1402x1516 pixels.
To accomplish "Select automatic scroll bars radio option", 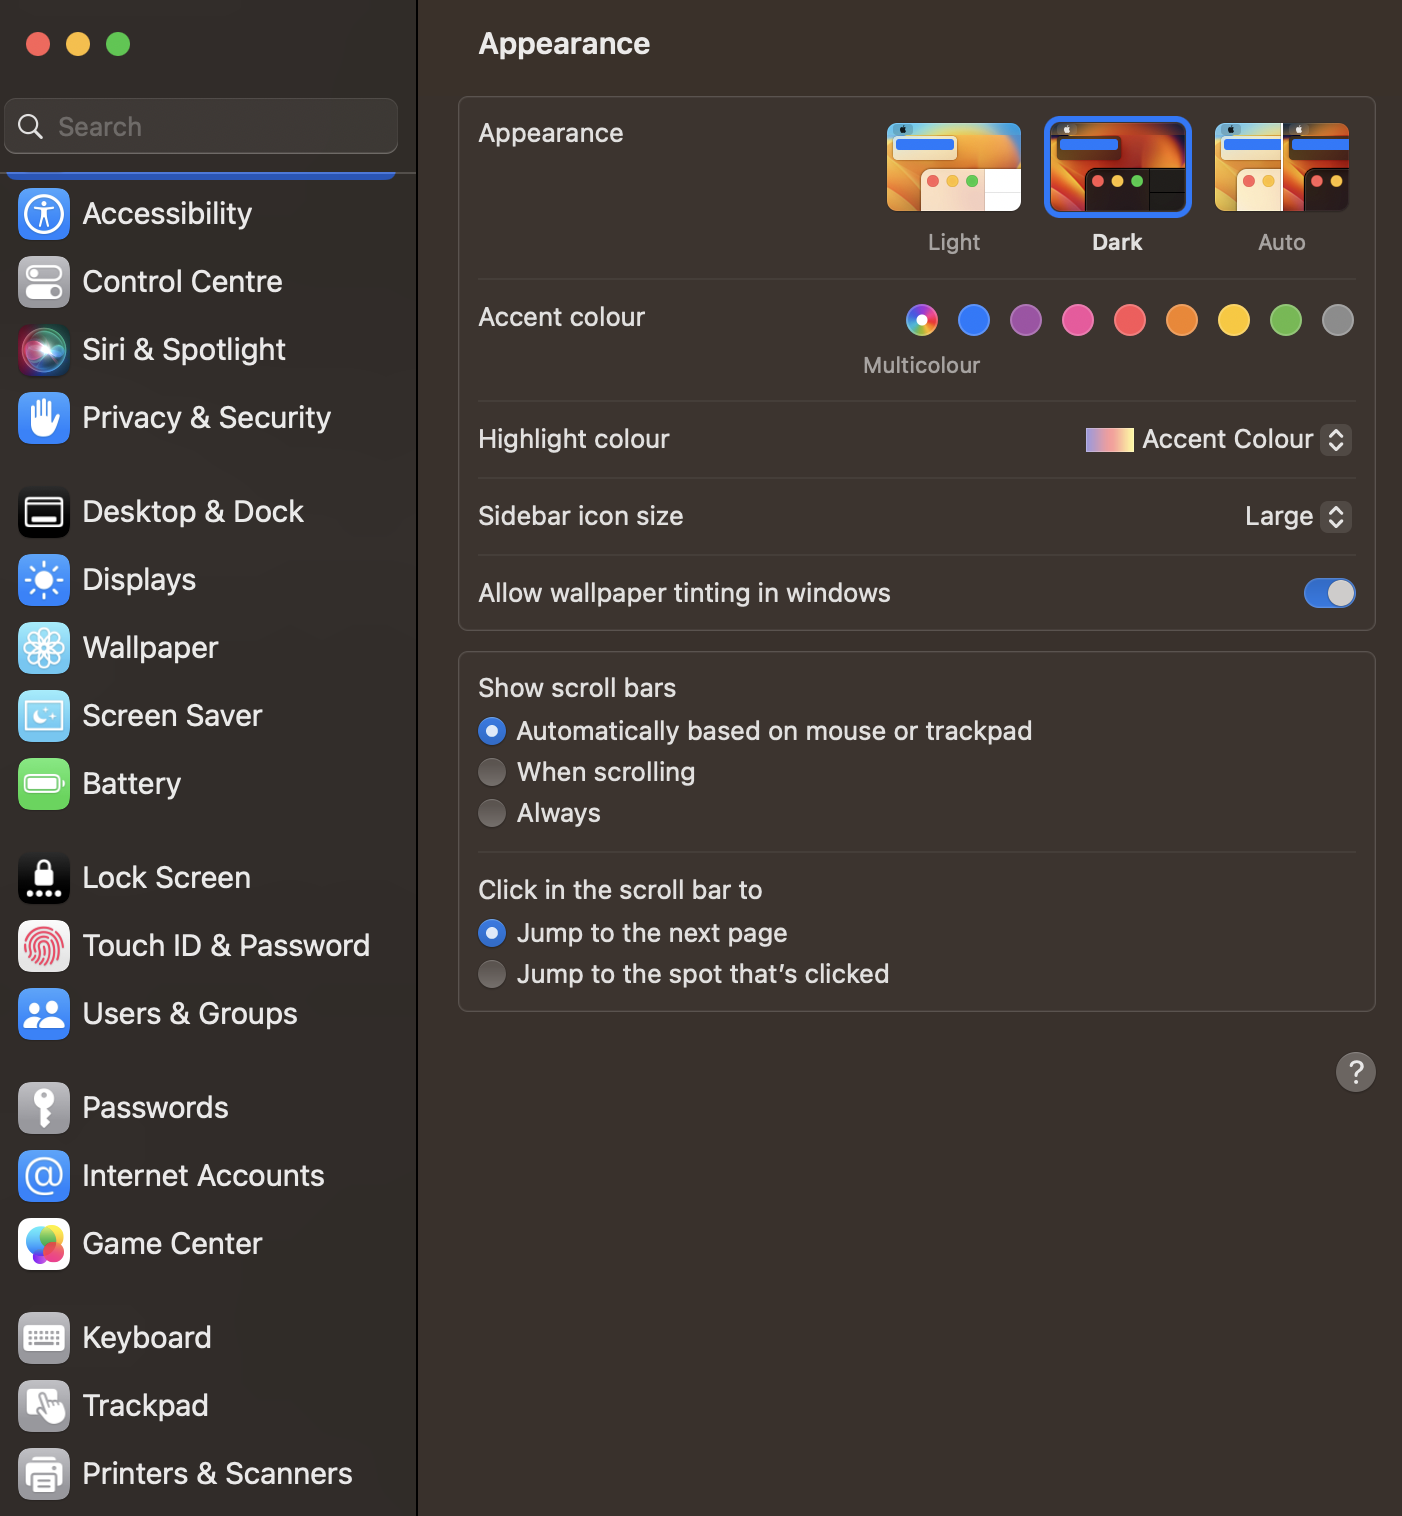I will pyautogui.click(x=492, y=731).
